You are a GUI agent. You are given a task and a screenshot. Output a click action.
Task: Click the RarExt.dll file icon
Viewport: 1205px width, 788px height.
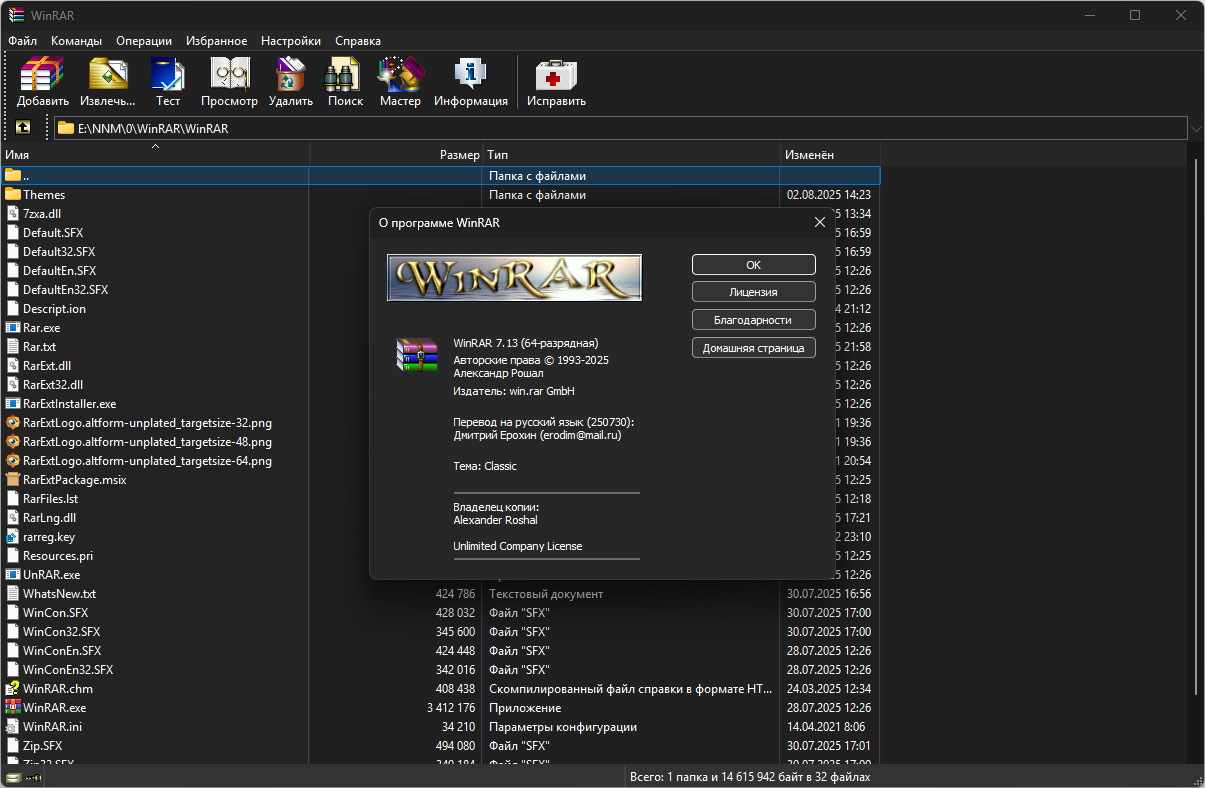pyautogui.click(x=13, y=365)
